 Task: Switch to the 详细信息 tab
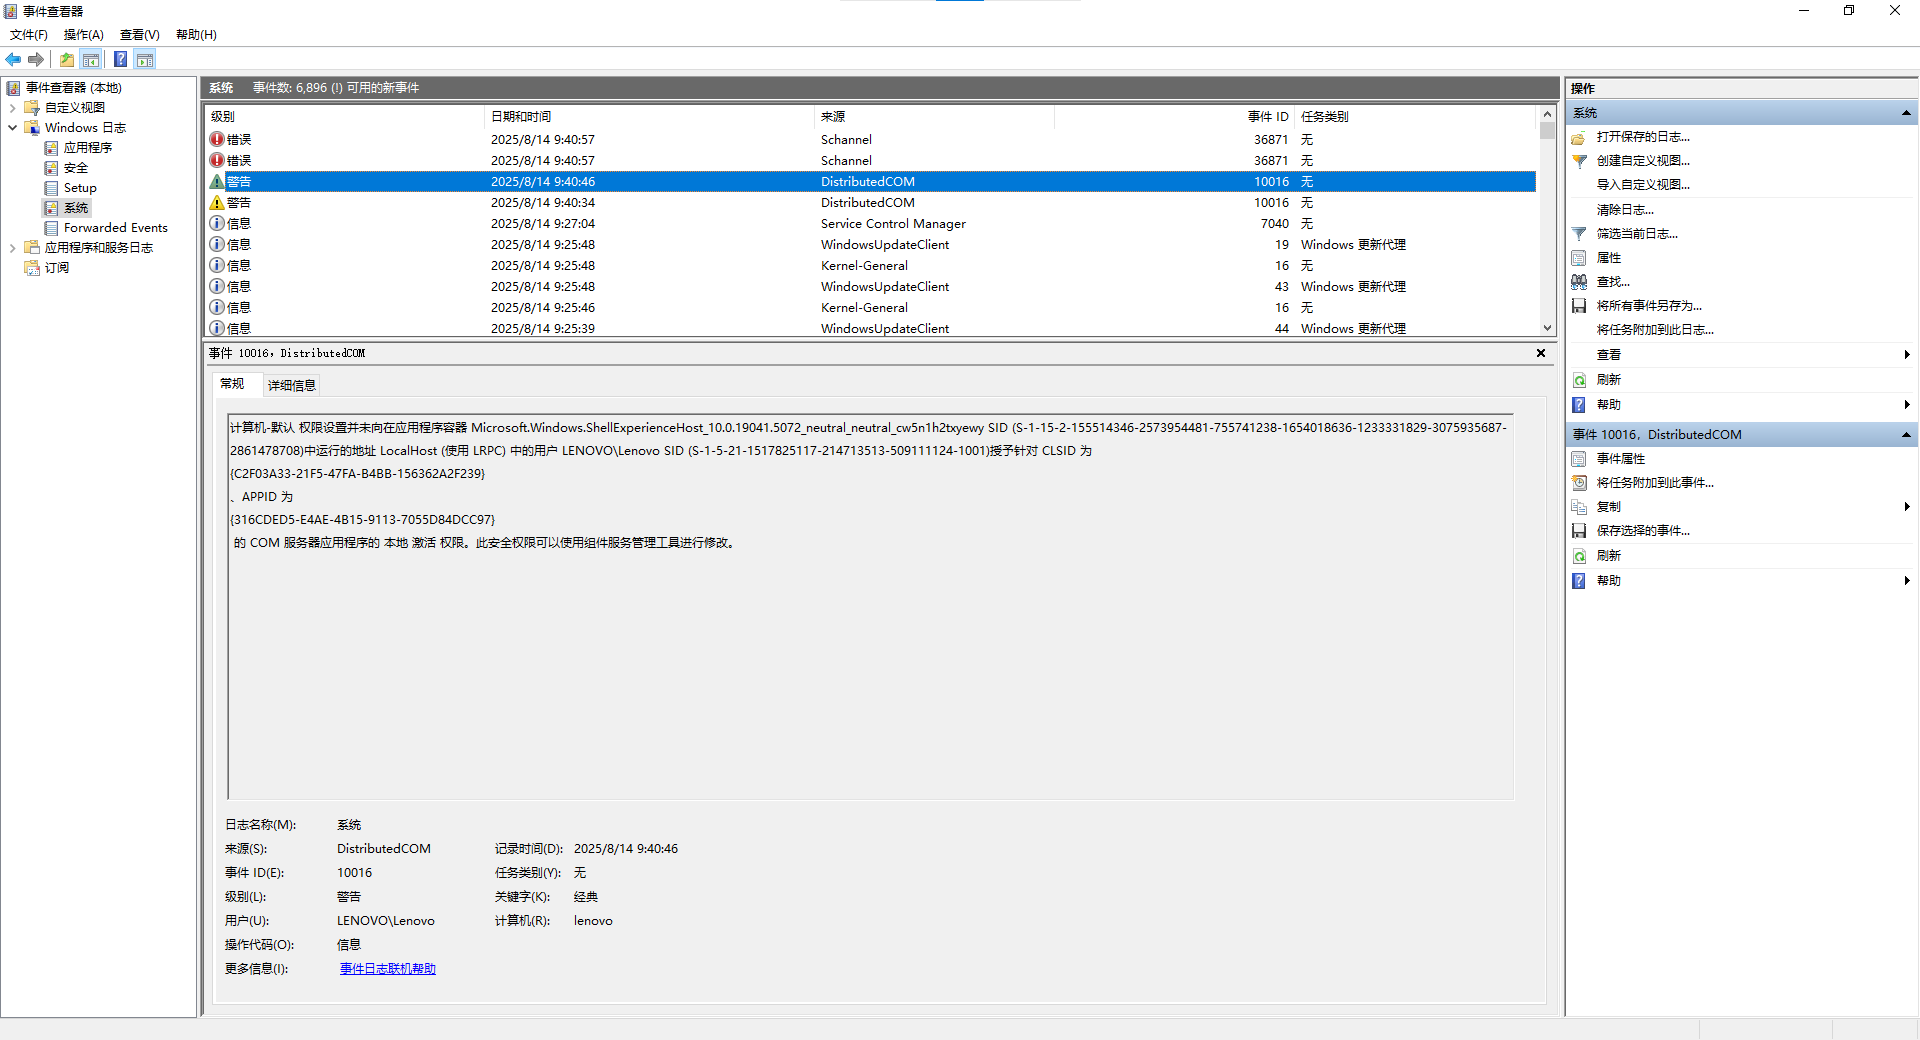pos(291,386)
